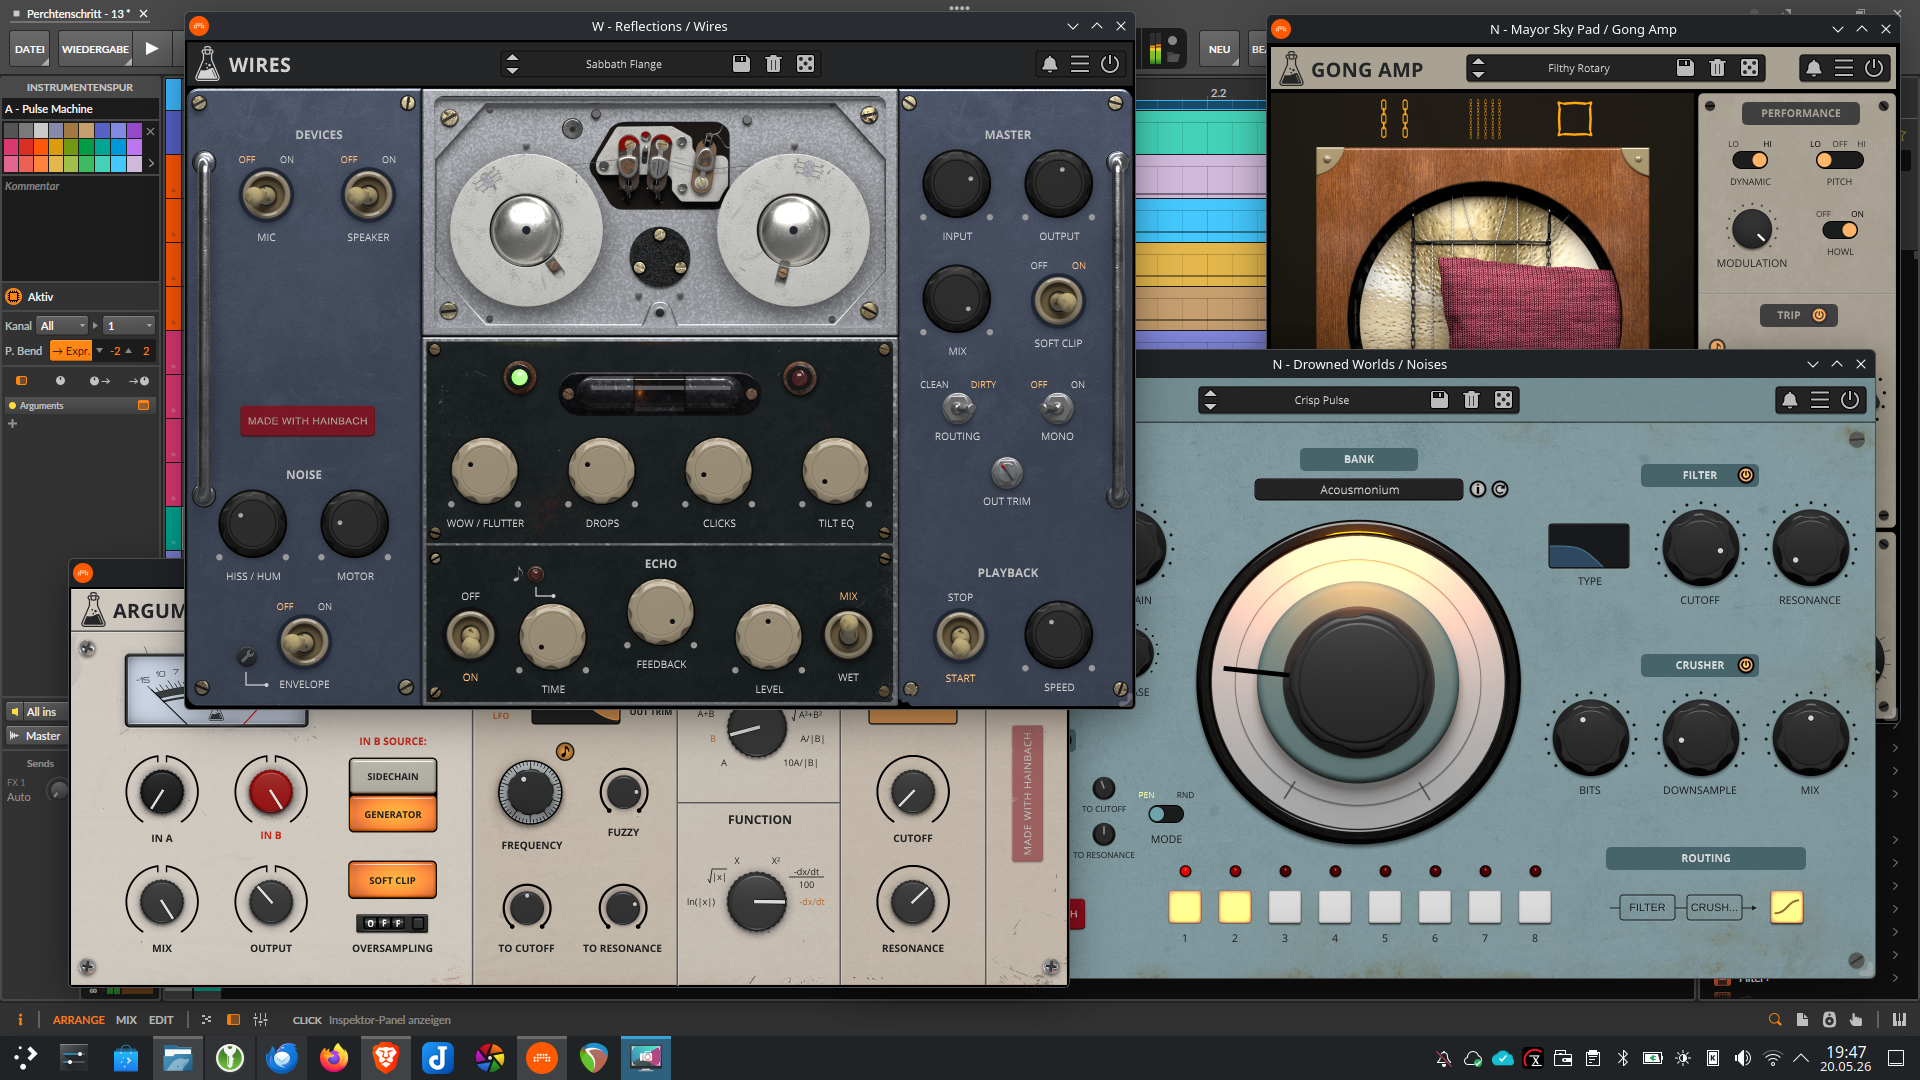Image resolution: width=1920 pixels, height=1080 pixels.
Task: Flip the PLAYBACK stop/start switch
Action: click(x=960, y=636)
